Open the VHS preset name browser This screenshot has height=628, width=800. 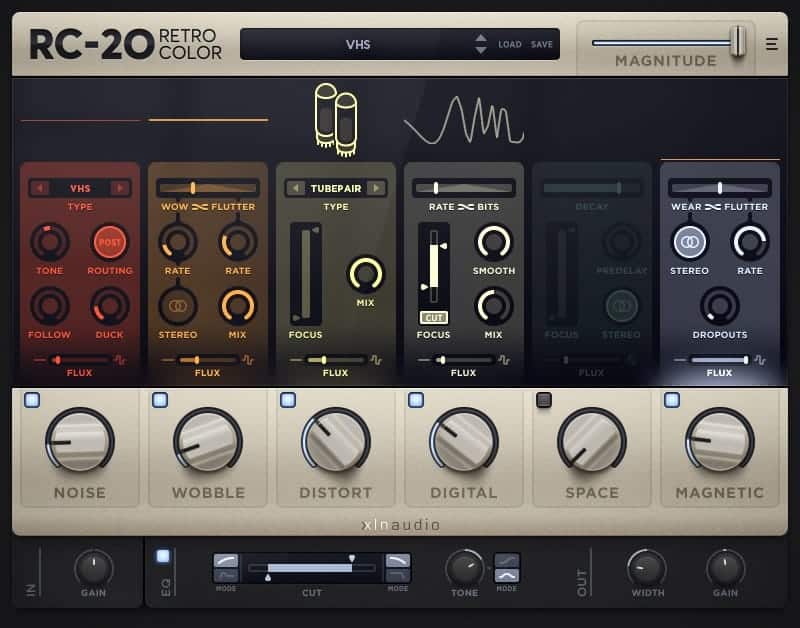click(358, 44)
